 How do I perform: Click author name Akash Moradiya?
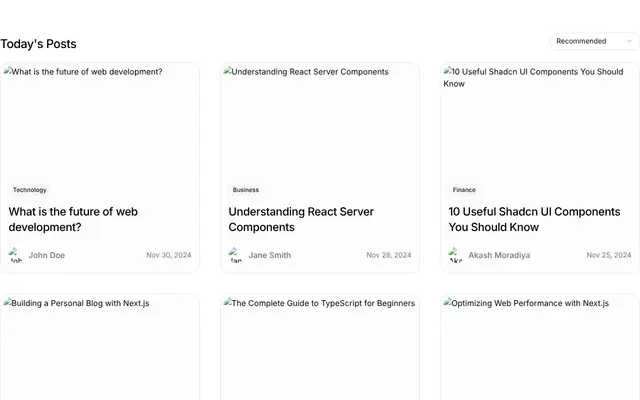(x=499, y=255)
